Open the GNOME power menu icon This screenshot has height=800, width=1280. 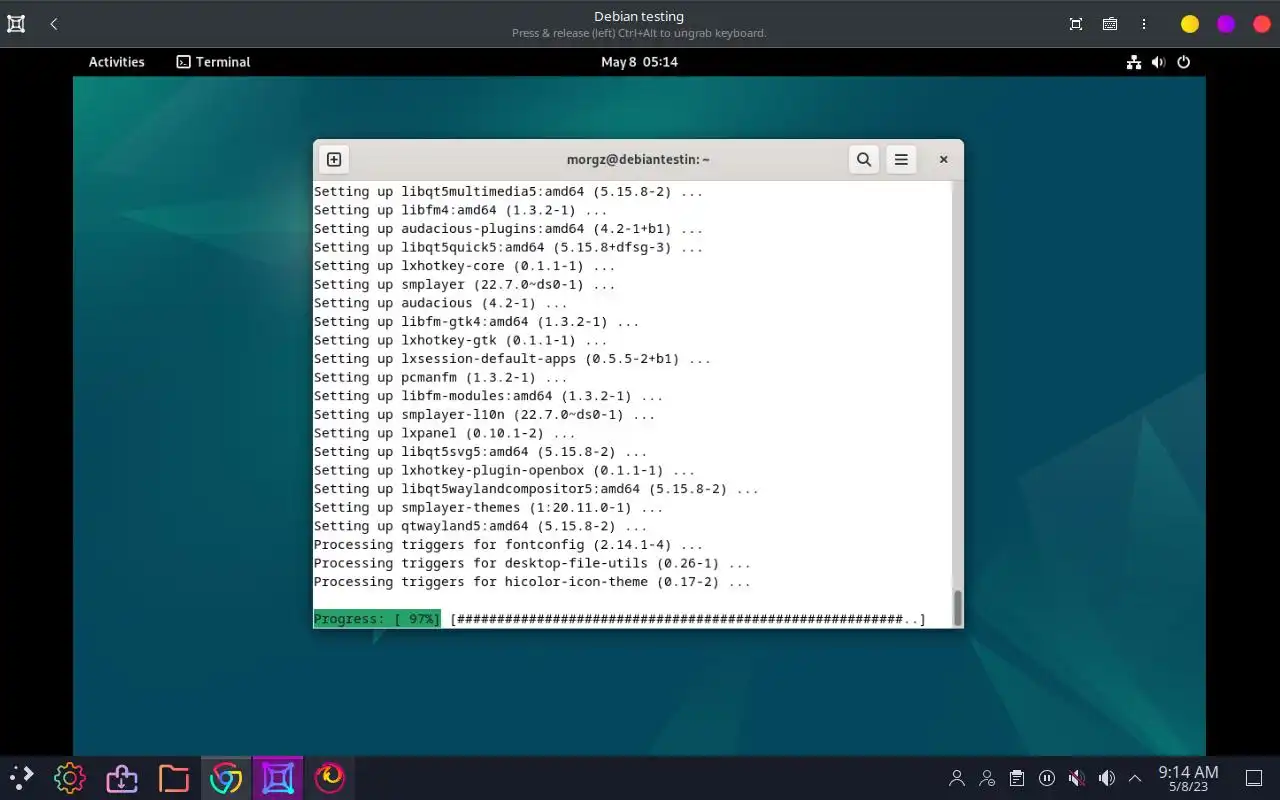click(1184, 62)
